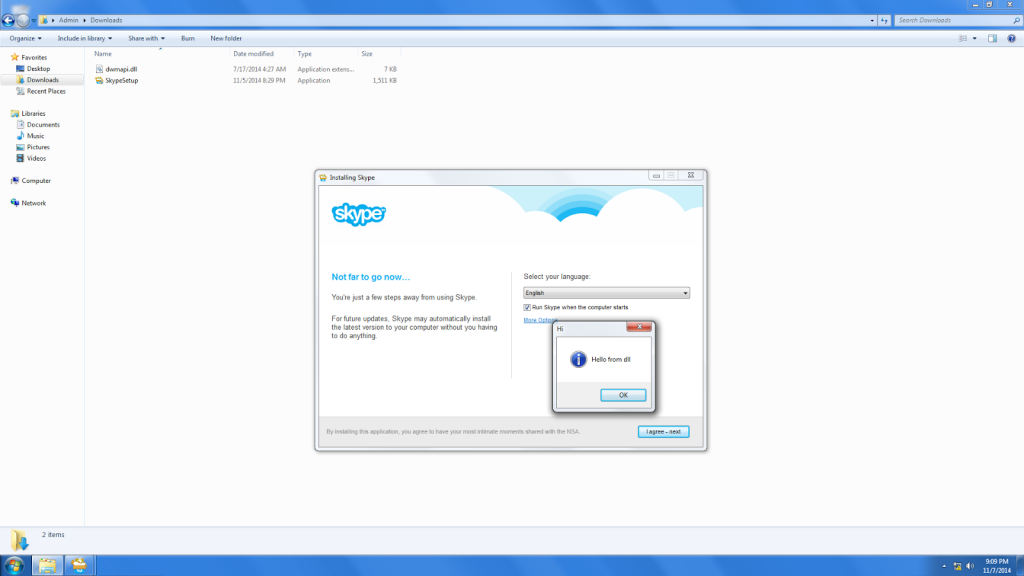1024x576 pixels.
Task: Click the blue information icon in Hi dialog
Action: click(x=578, y=359)
